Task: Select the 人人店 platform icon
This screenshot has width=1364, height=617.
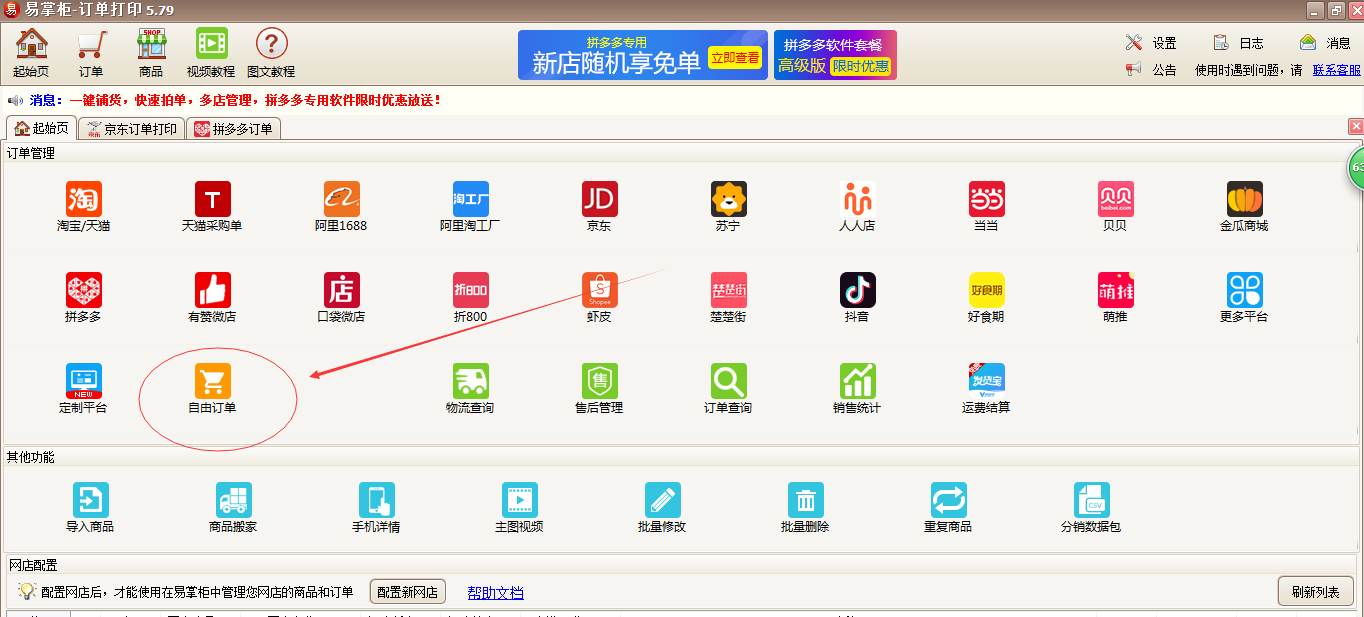Action: tap(858, 200)
